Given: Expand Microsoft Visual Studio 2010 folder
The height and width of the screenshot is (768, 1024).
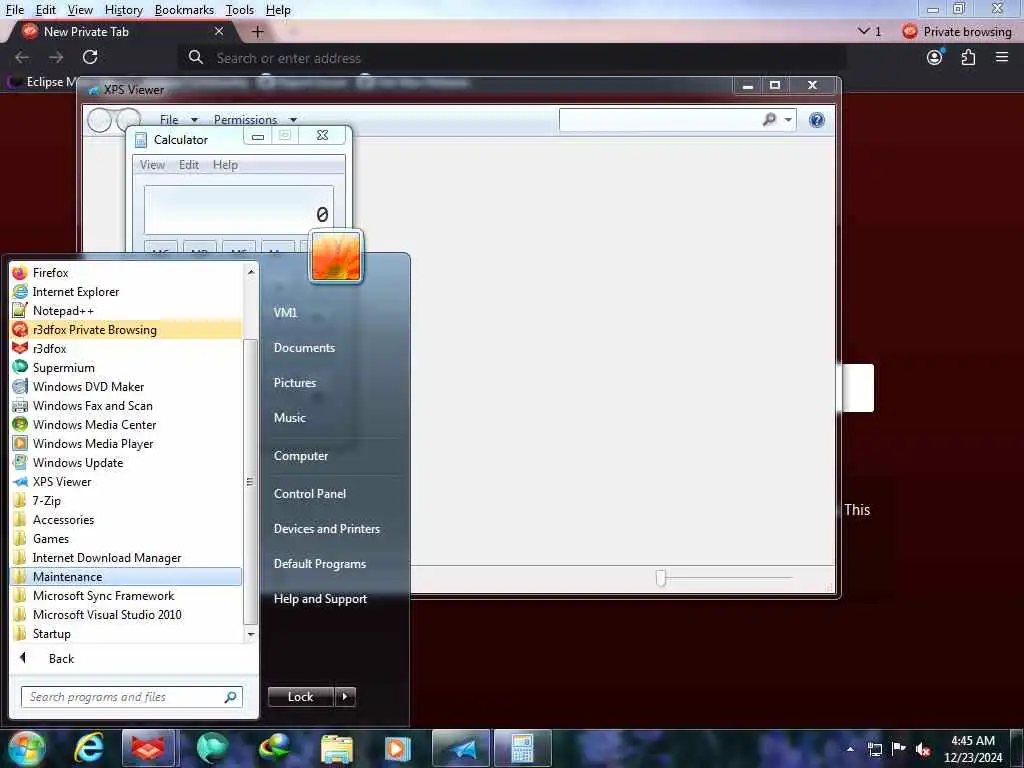Looking at the screenshot, I should [x=126, y=615].
